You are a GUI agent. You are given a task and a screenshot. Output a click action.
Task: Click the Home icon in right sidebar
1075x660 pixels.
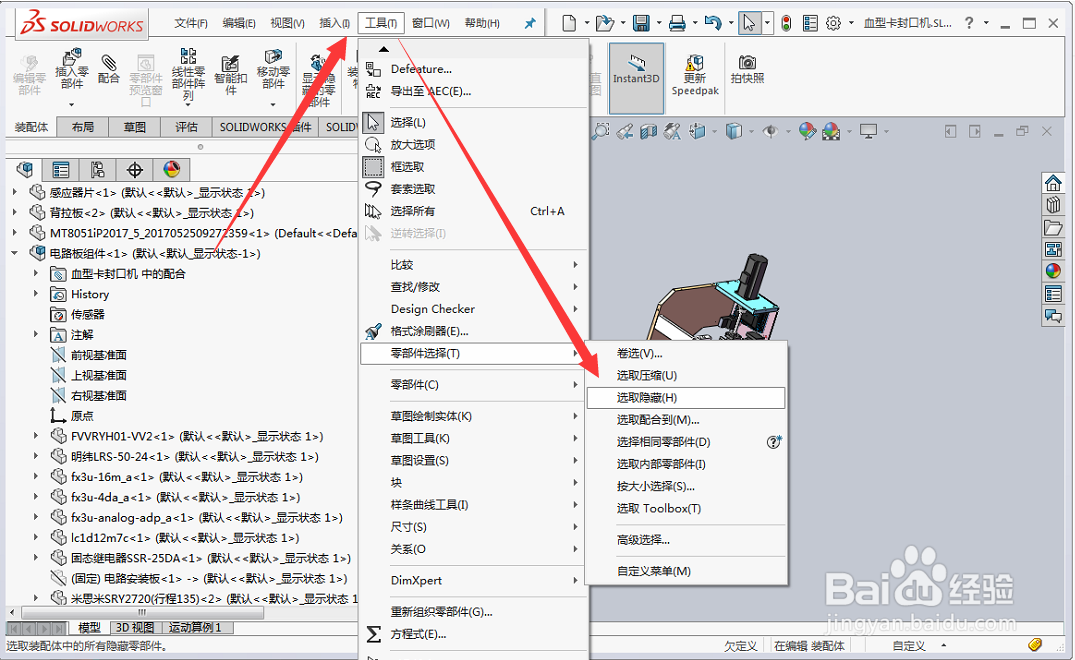[1054, 183]
